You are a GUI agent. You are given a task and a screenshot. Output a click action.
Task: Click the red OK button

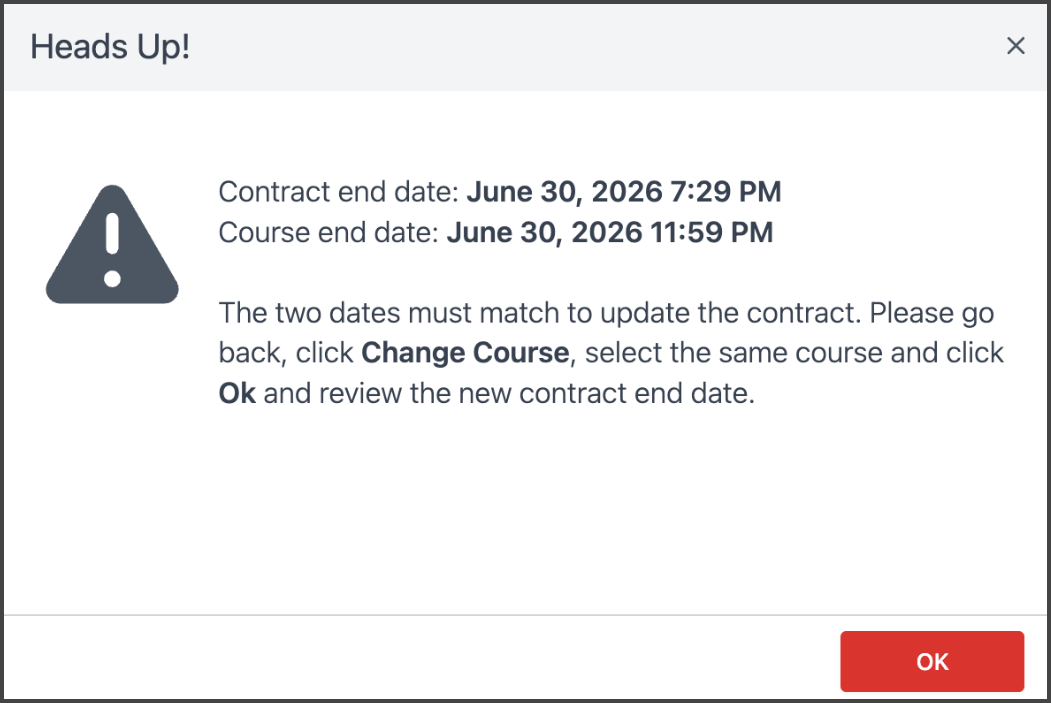(x=931, y=661)
